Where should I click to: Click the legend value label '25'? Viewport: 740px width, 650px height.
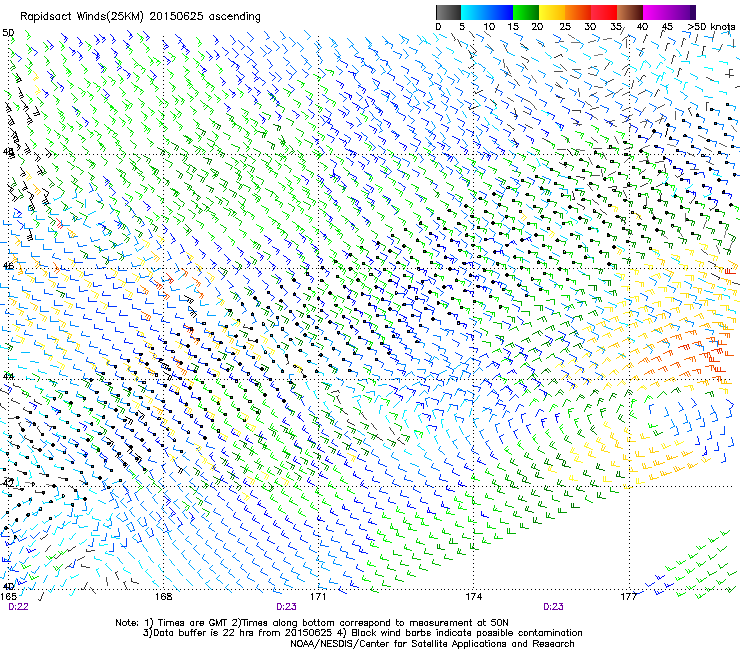(x=565, y=27)
